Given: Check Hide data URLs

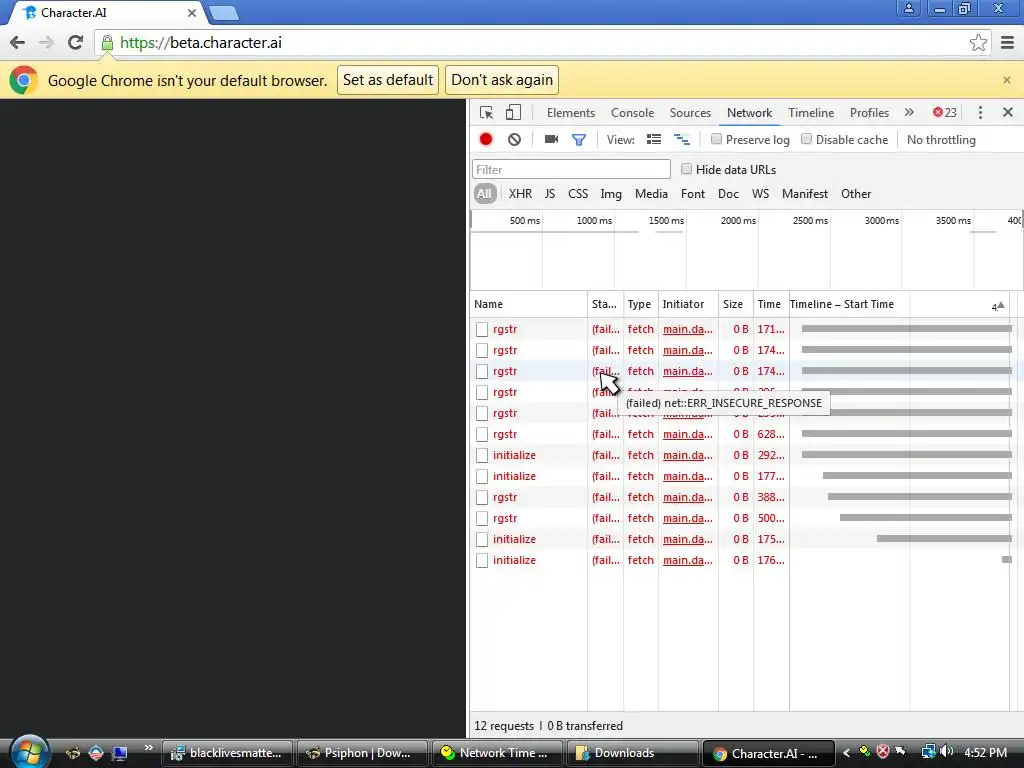Looking at the screenshot, I should [x=686, y=169].
